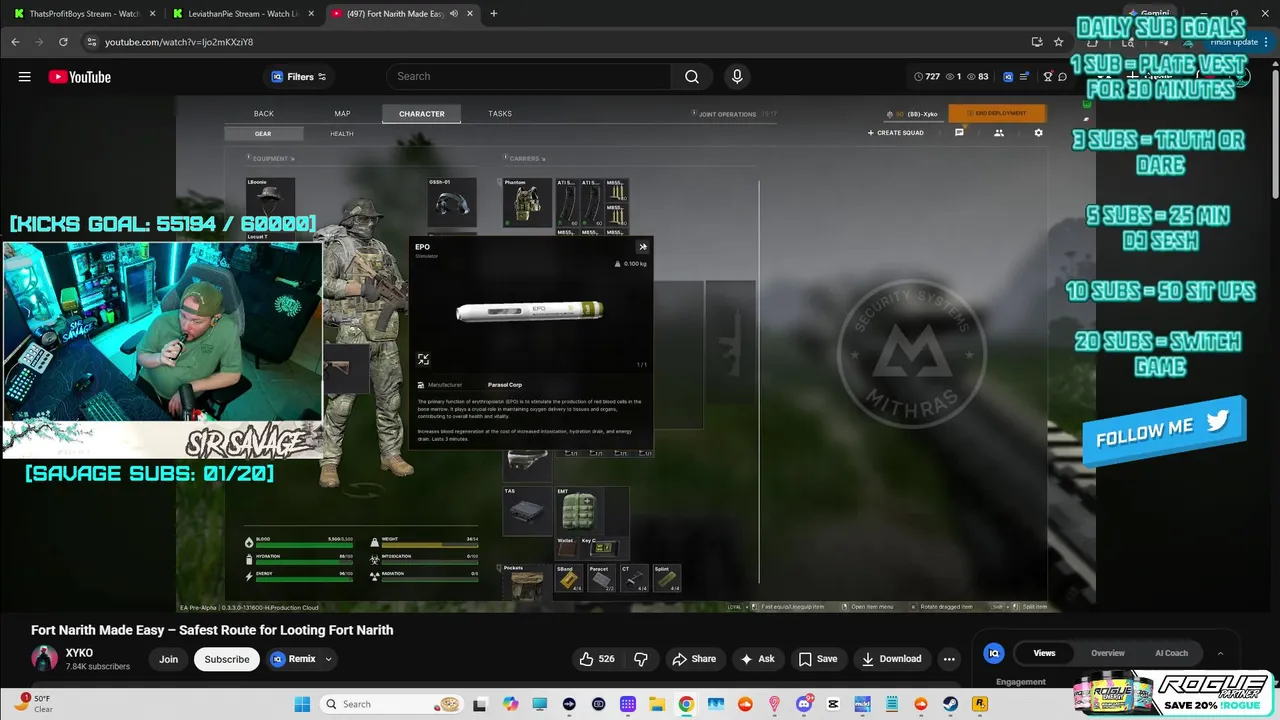Open the Windows Start menu

click(x=301, y=704)
